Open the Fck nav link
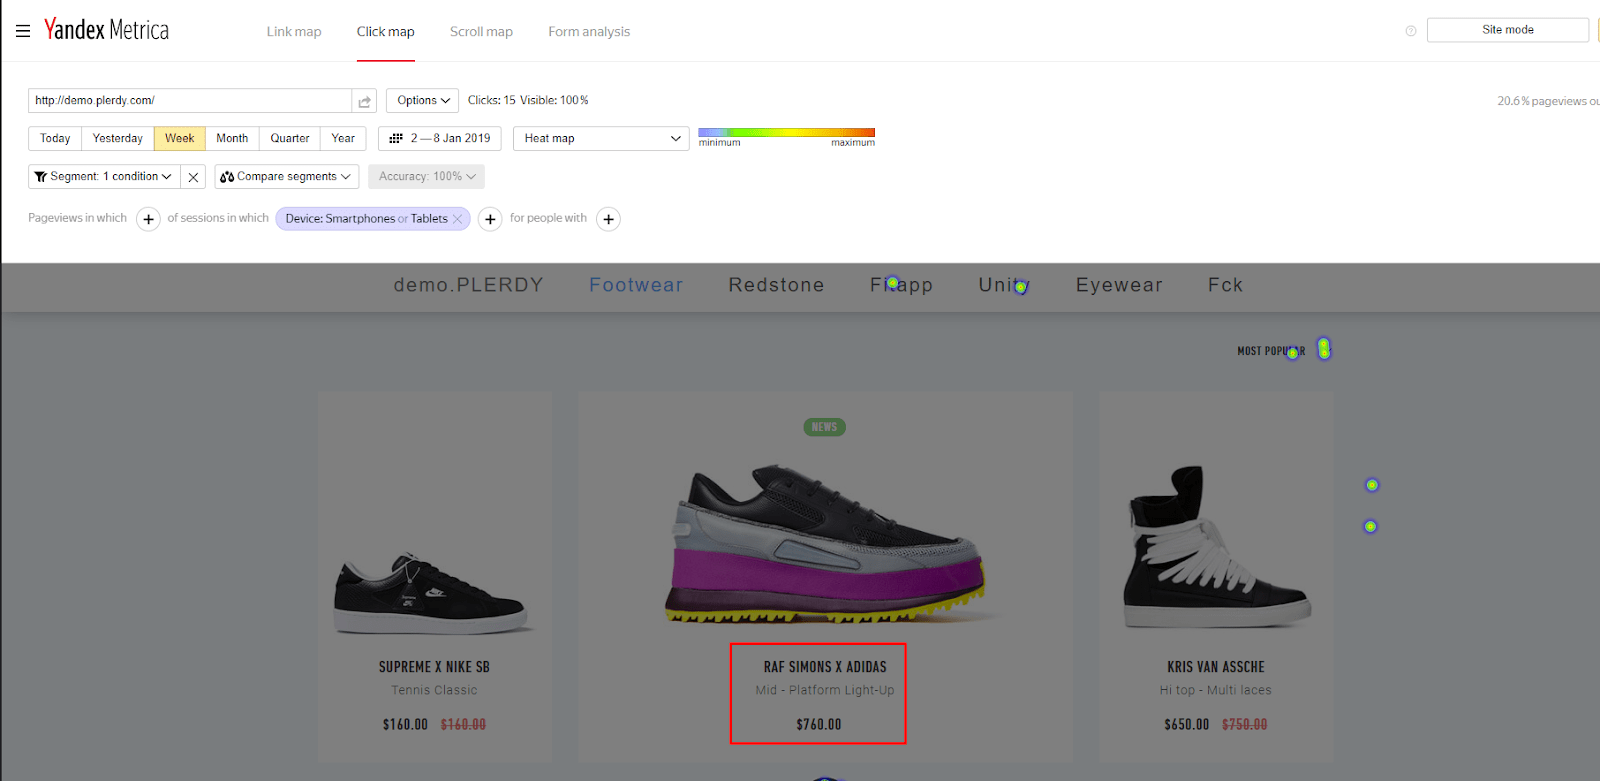Screen dimensions: 1600x781 (x=1225, y=285)
